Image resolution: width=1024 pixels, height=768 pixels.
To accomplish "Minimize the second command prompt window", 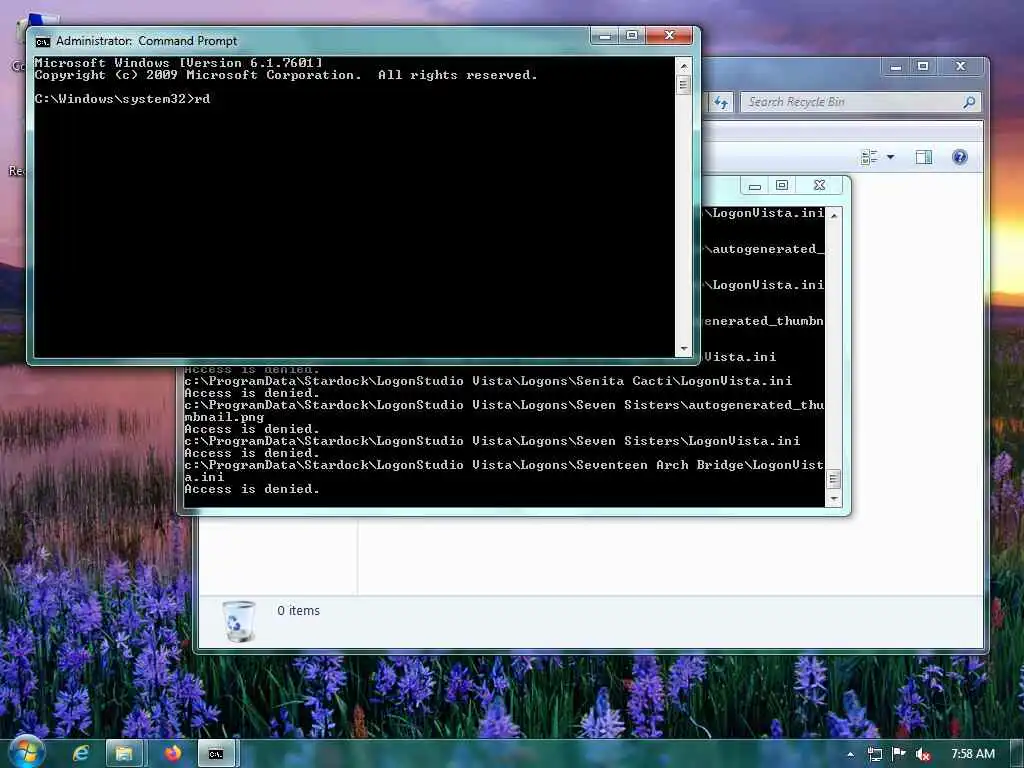I will tap(755, 186).
